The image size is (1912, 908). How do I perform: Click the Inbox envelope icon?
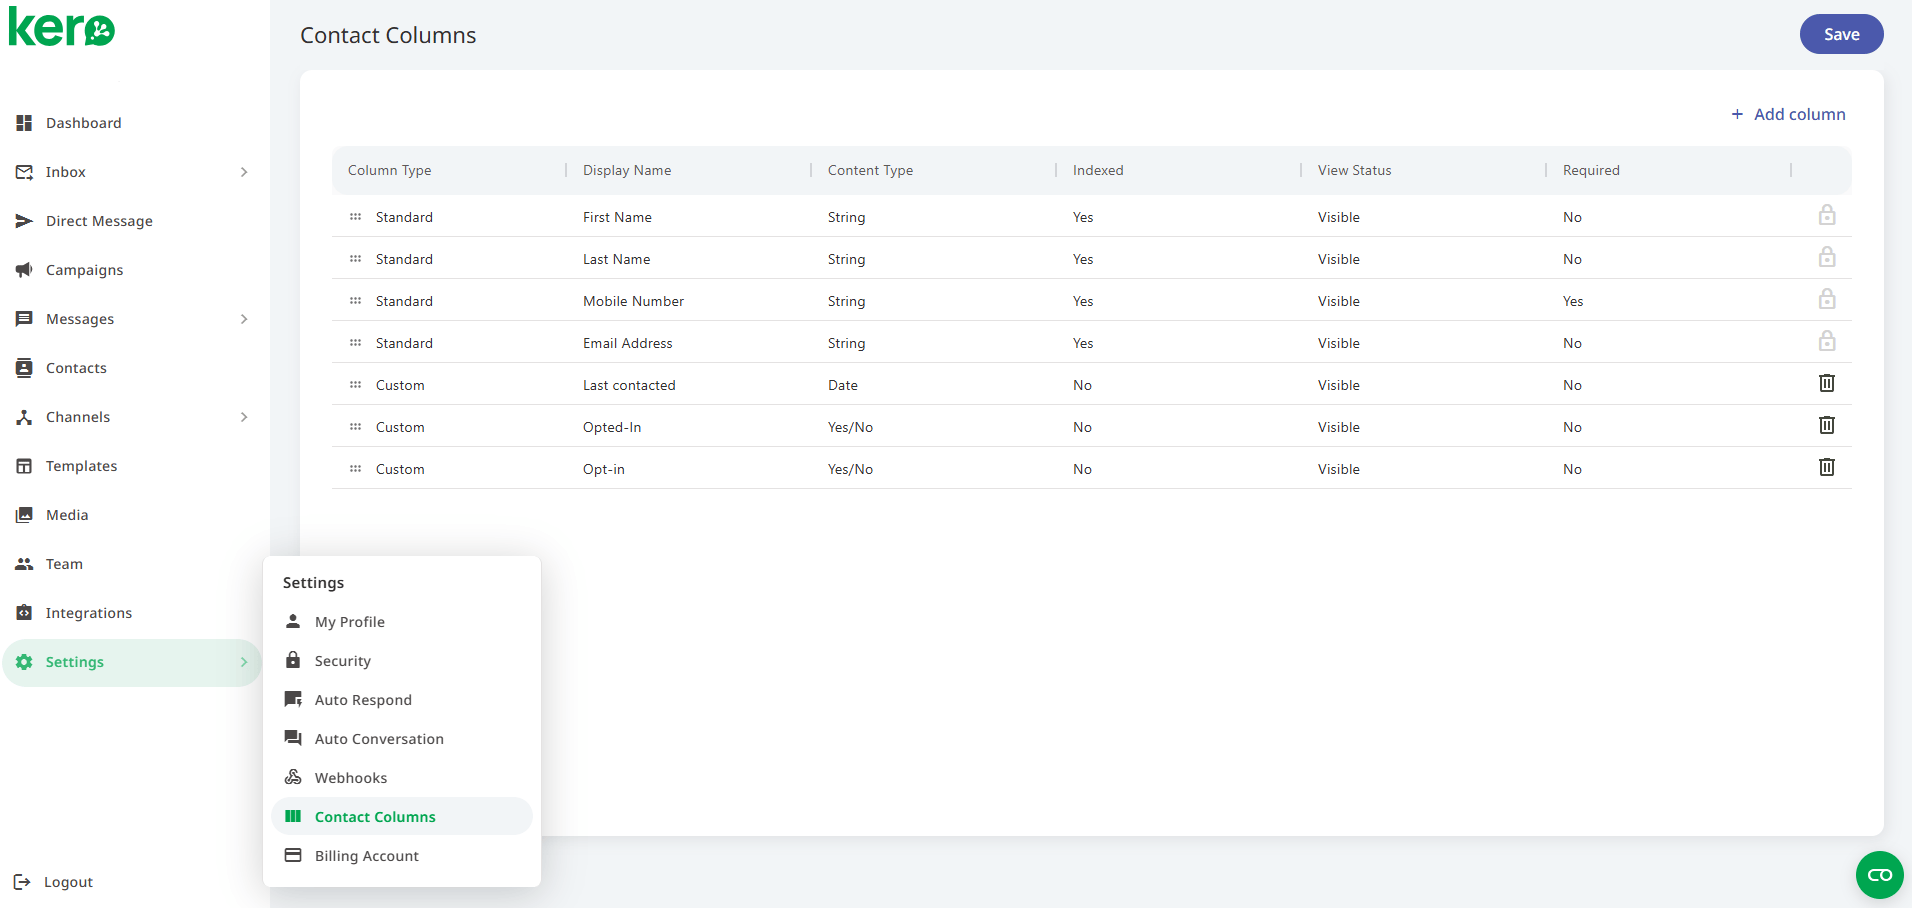24,172
